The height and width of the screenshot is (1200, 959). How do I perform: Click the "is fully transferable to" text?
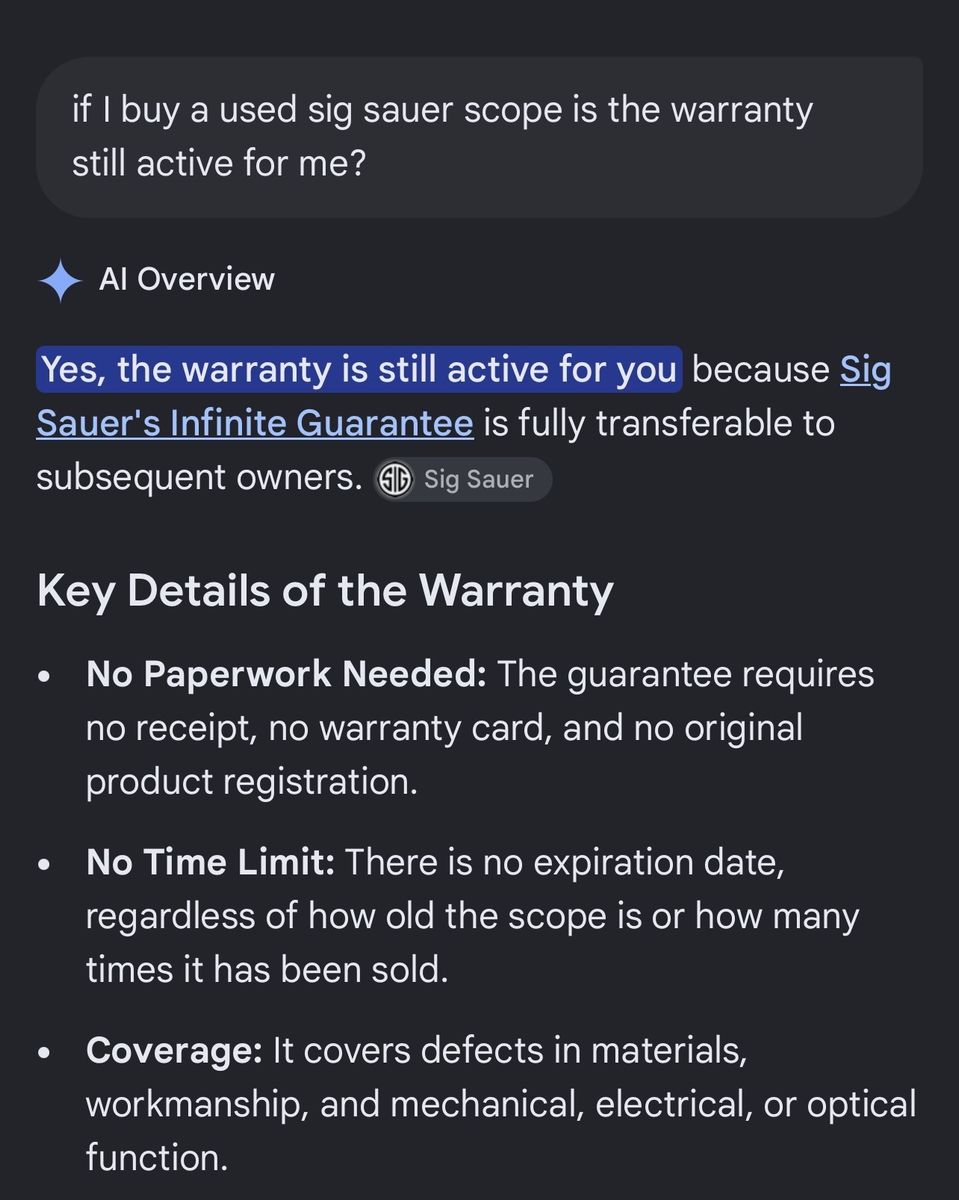pyautogui.click(x=659, y=424)
